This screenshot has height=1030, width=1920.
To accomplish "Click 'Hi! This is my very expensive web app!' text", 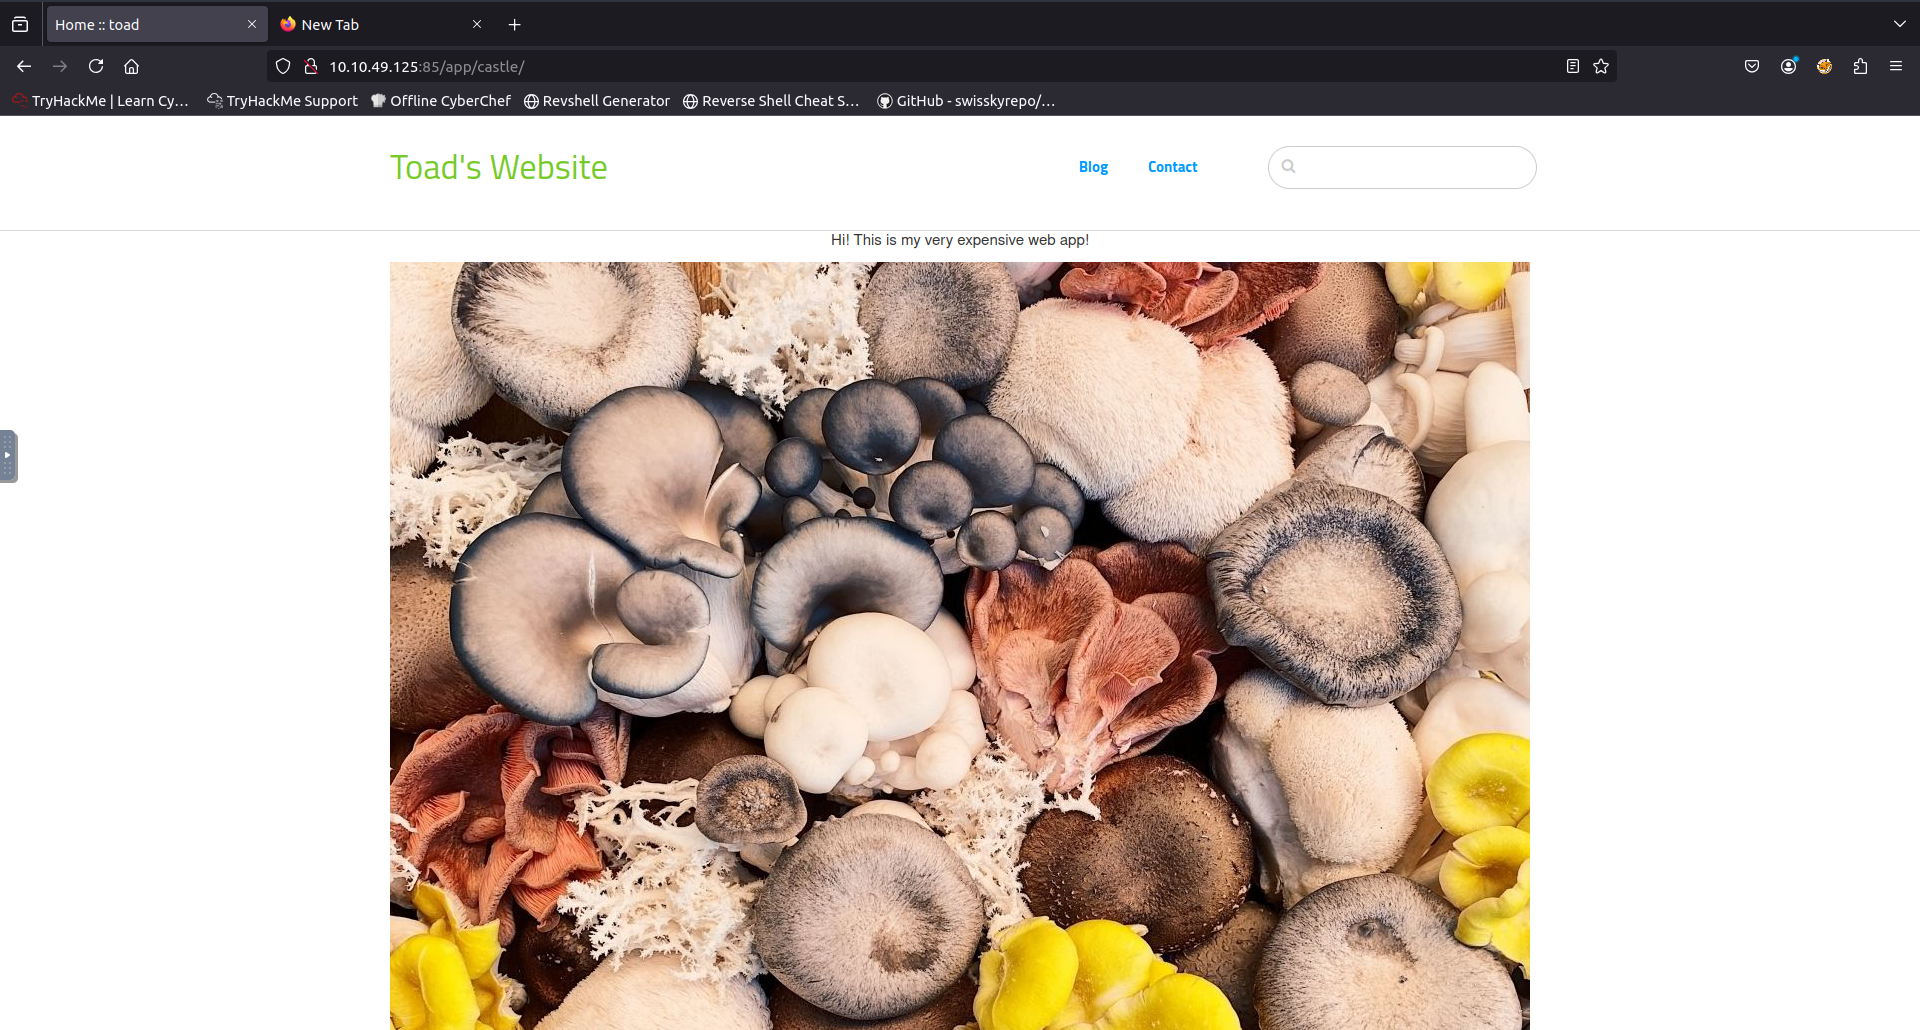I will coord(959,240).
